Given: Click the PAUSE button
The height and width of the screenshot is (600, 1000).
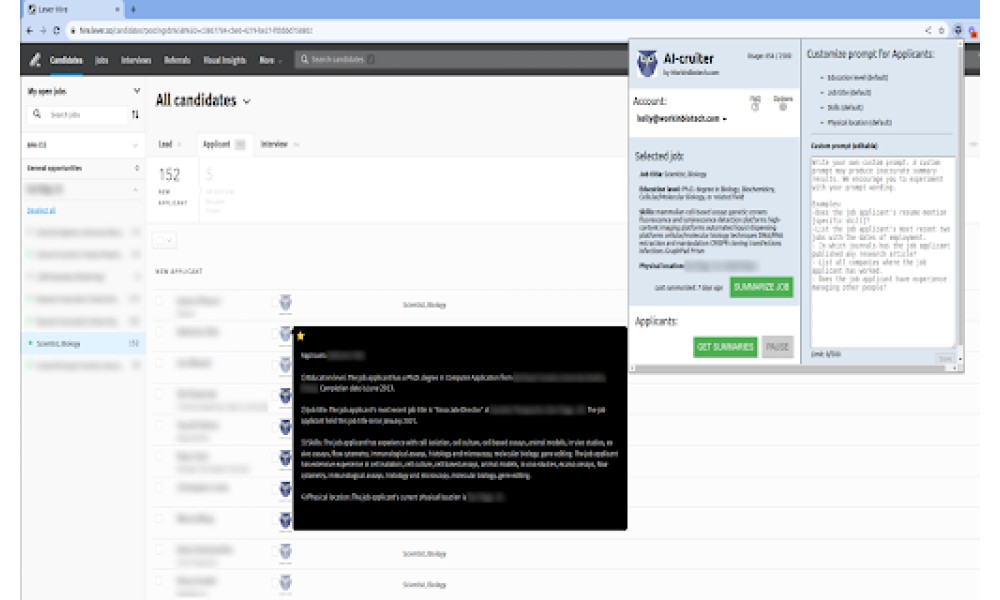Looking at the screenshot, I should click(777, 347).
